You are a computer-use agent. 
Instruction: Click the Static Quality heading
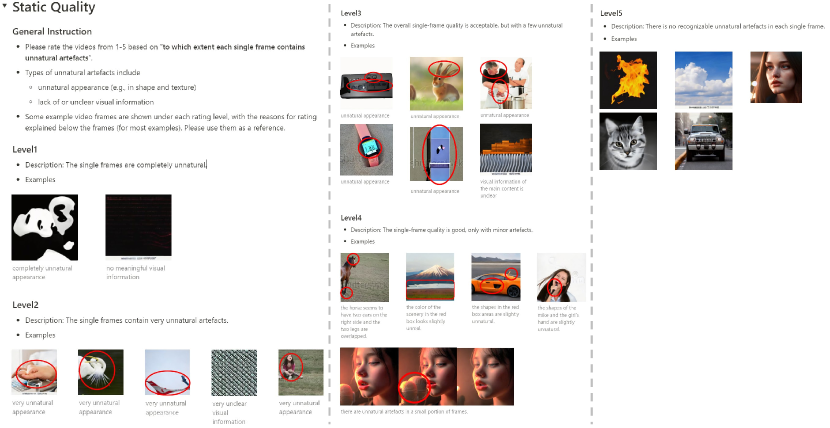(53, 7)
